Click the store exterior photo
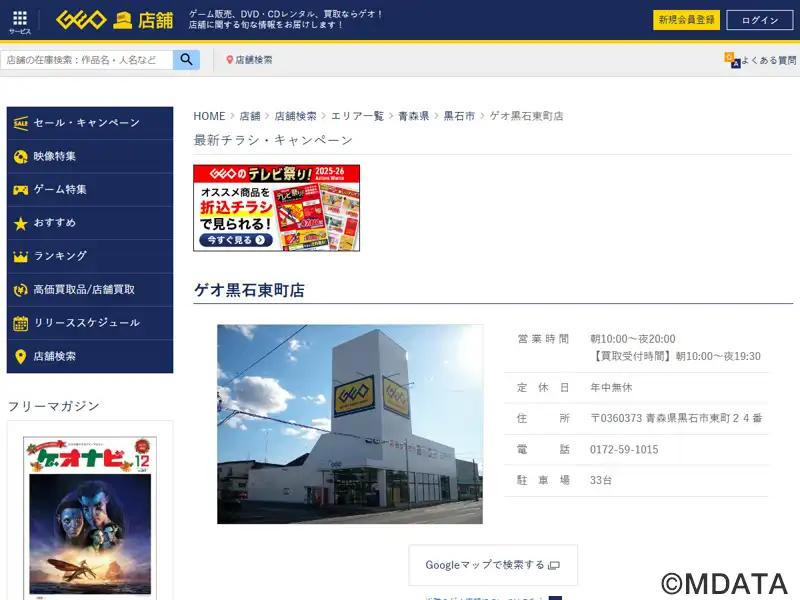Image resolution: width=800 pixels, height=600 pixels. click(350, 424)
